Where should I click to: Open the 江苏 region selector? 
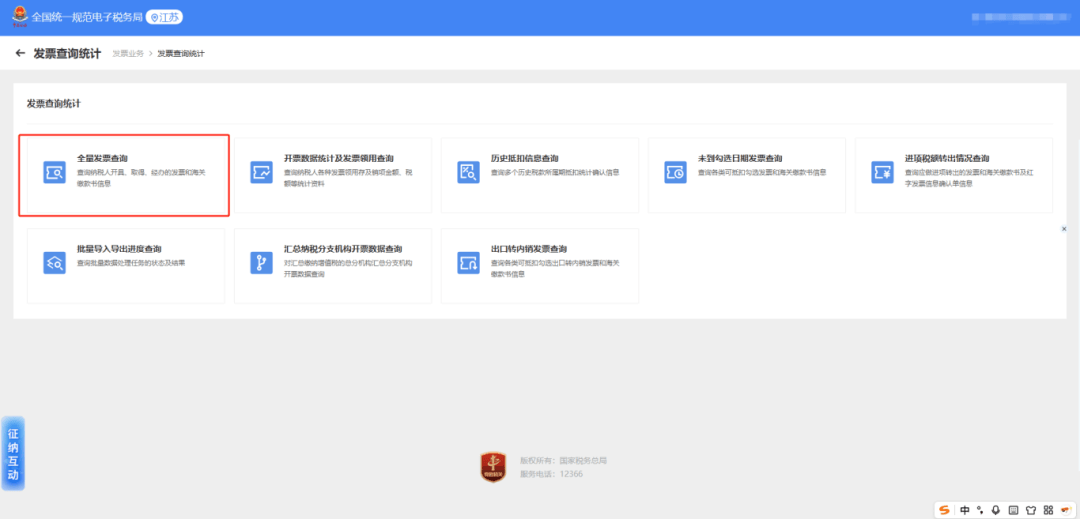pos(165,18)
